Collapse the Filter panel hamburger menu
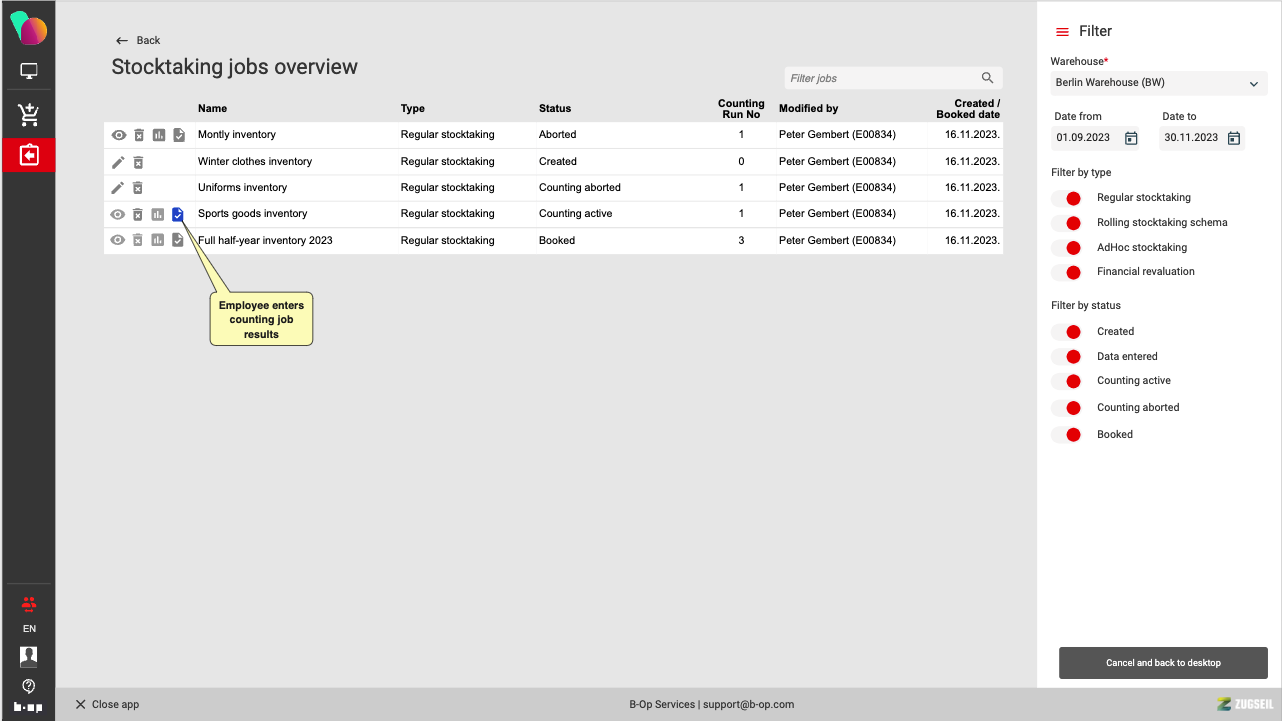 coord(1062,32)
